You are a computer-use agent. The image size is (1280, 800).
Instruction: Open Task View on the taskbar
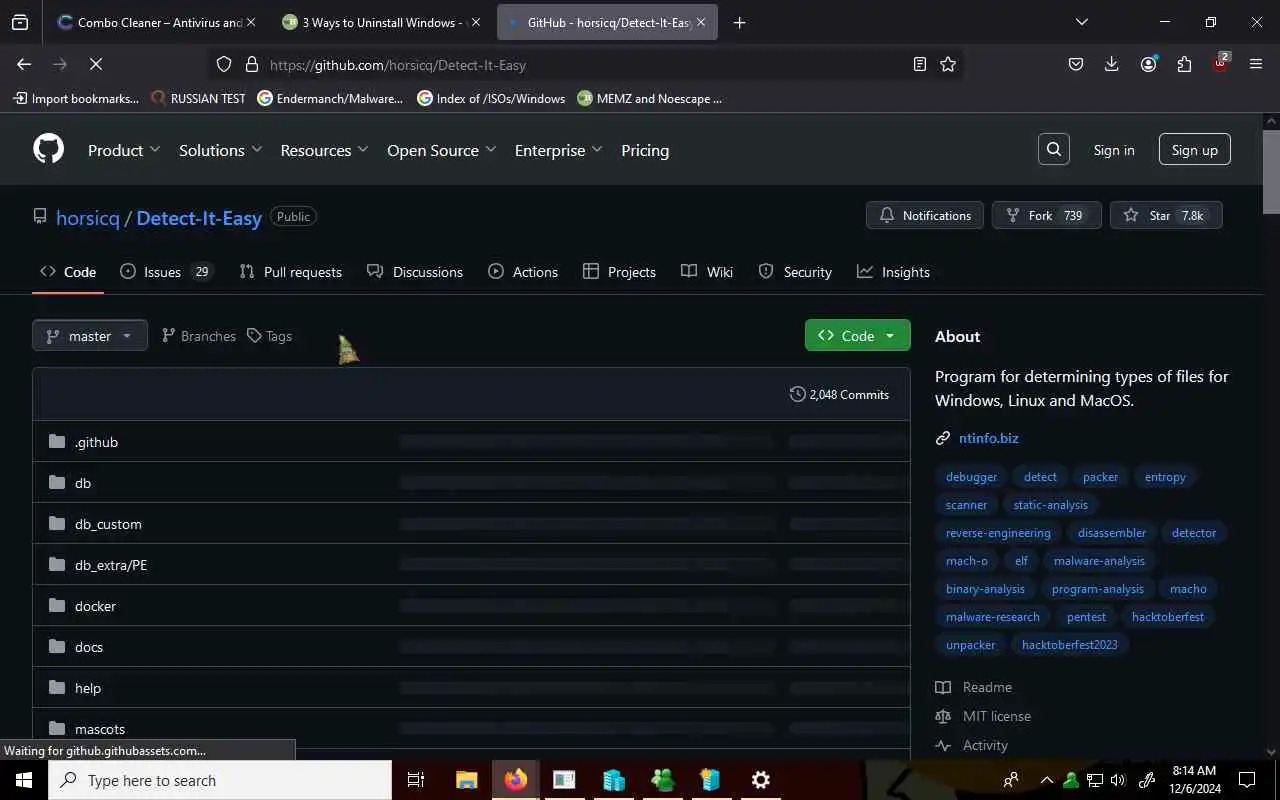click(x=416, y=780)
